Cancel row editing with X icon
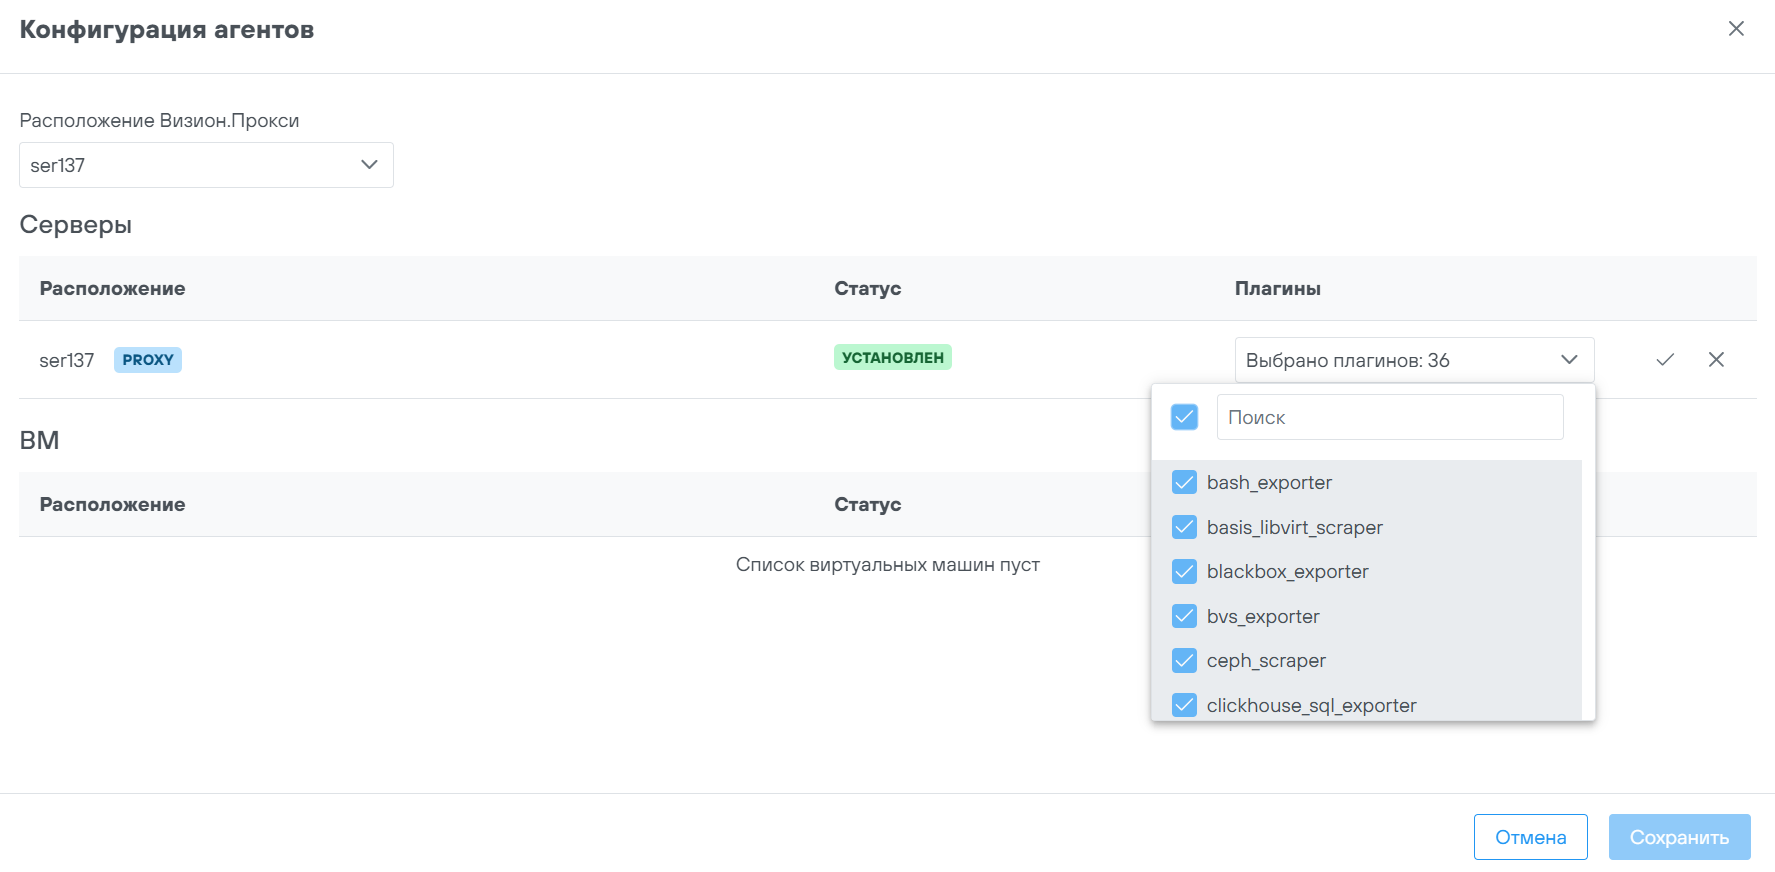The width and height of the screenshot is (1775, 872). tap(1716, 360)
